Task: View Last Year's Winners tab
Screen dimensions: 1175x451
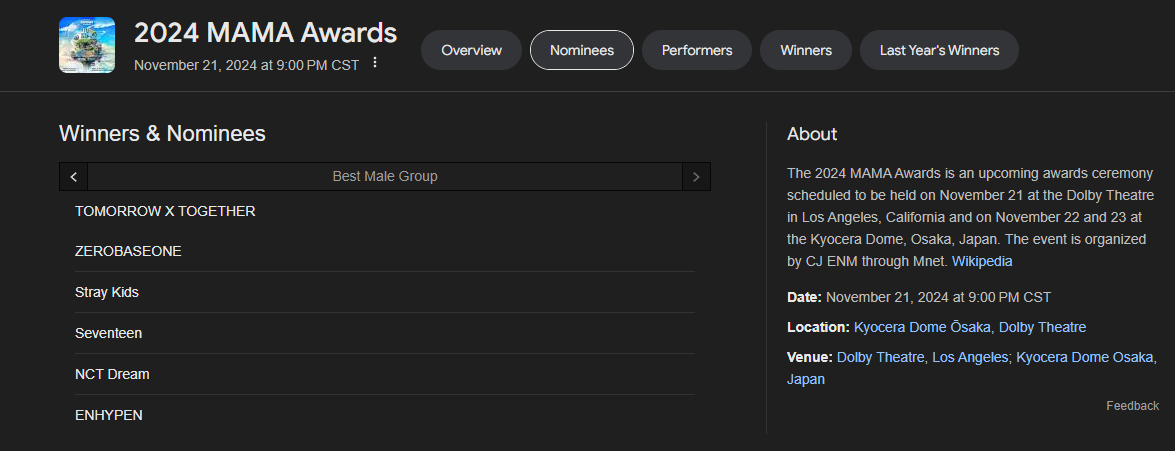Action: (939, 50)
